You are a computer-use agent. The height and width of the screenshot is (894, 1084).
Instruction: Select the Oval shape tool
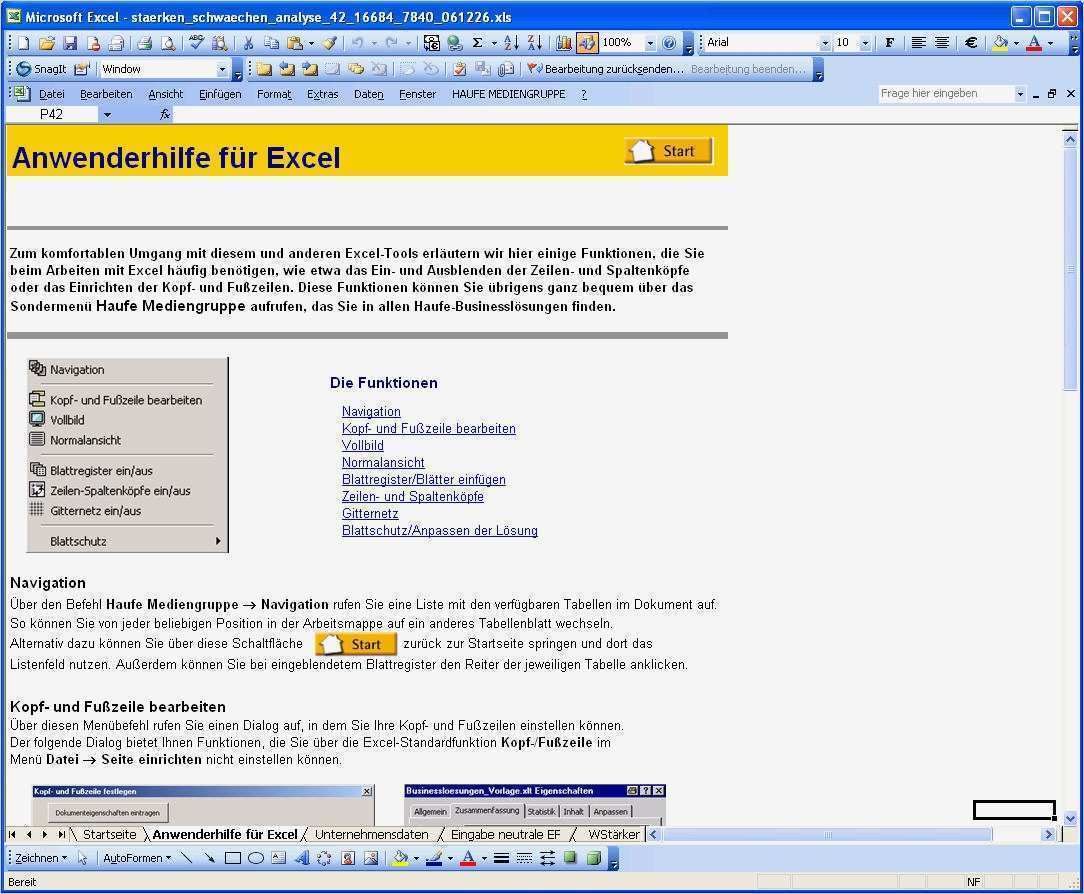click(257, 857)
